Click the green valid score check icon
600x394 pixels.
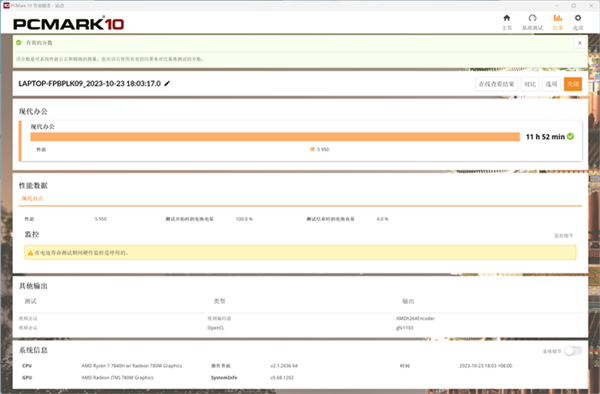pyautogui.click(x=19, y=42)
